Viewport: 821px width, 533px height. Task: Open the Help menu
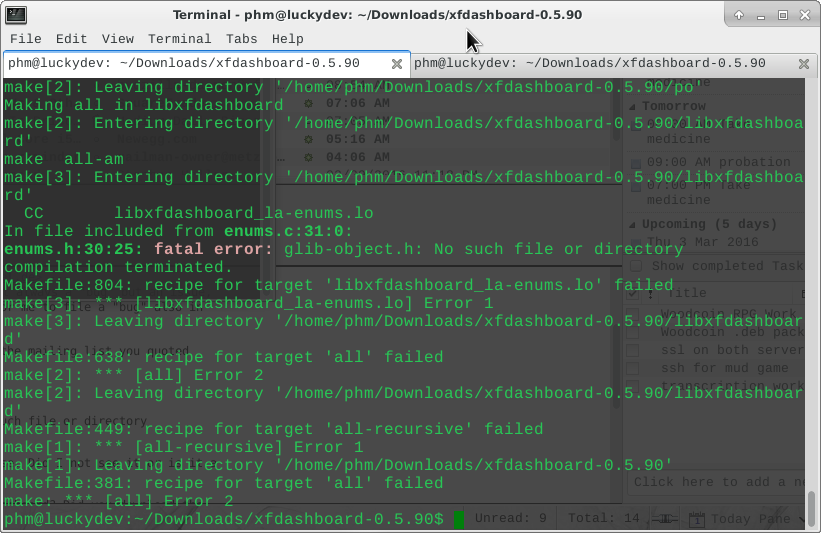pos(287,39)
